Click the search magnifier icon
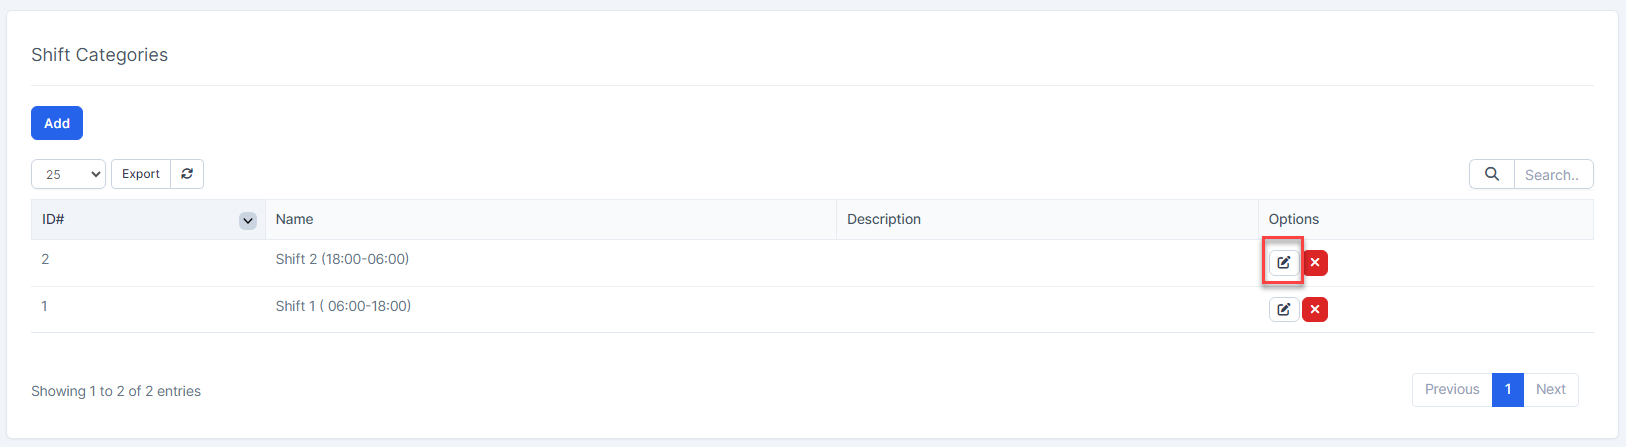Viewport: 1626px width, 447px height. (x=1491, y=174)
